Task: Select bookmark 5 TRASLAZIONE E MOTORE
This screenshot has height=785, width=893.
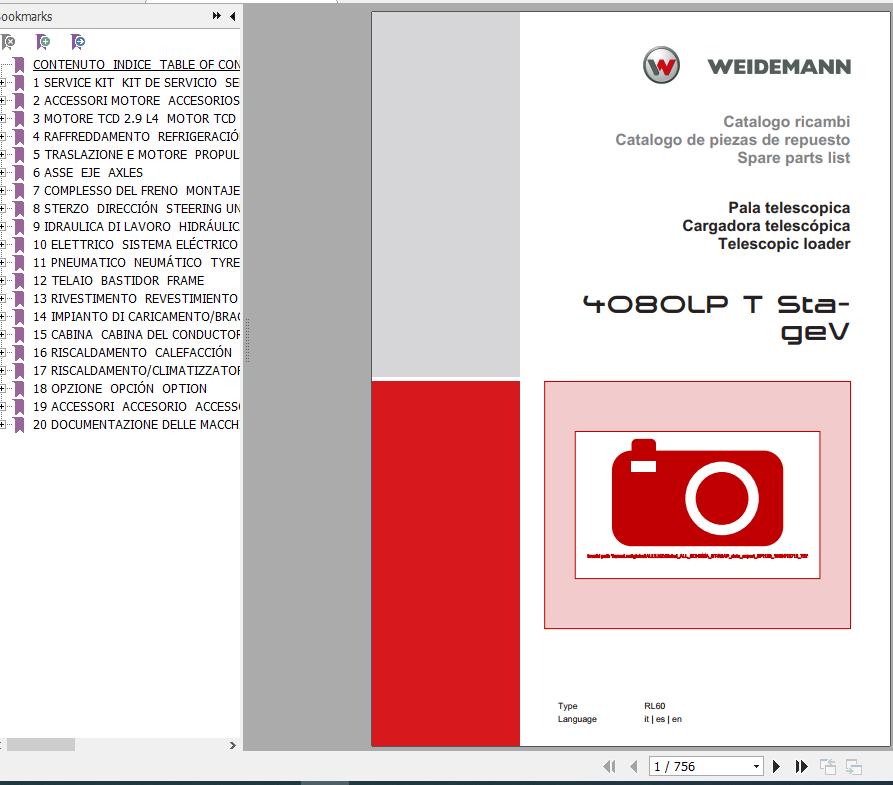Action: click(x=136, y=154)
